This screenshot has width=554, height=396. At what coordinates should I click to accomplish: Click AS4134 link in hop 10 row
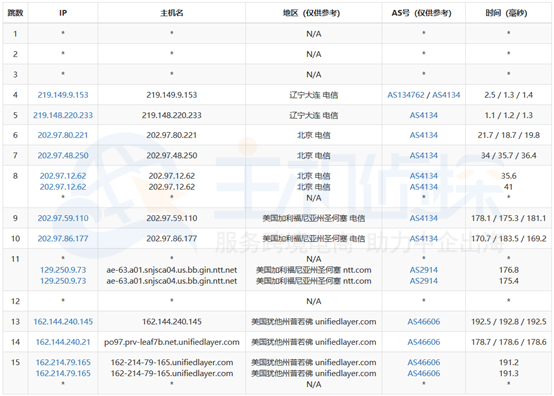pos(424,238)
